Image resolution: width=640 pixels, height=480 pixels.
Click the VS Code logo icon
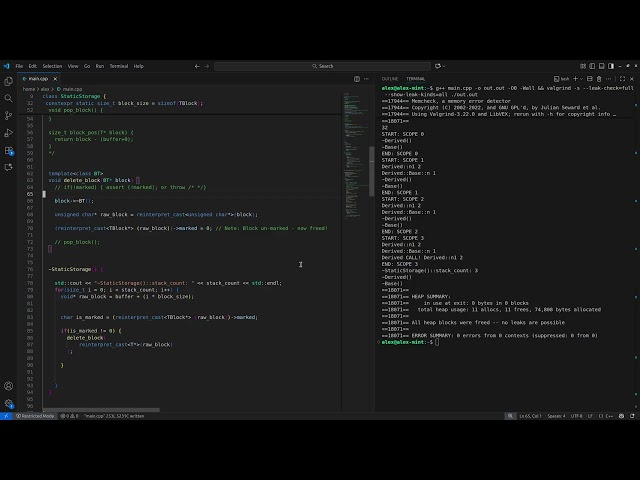(6, 66)
